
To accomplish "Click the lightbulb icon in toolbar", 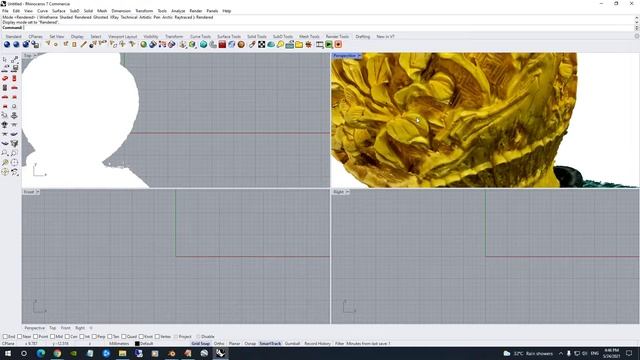I will 280,44.
